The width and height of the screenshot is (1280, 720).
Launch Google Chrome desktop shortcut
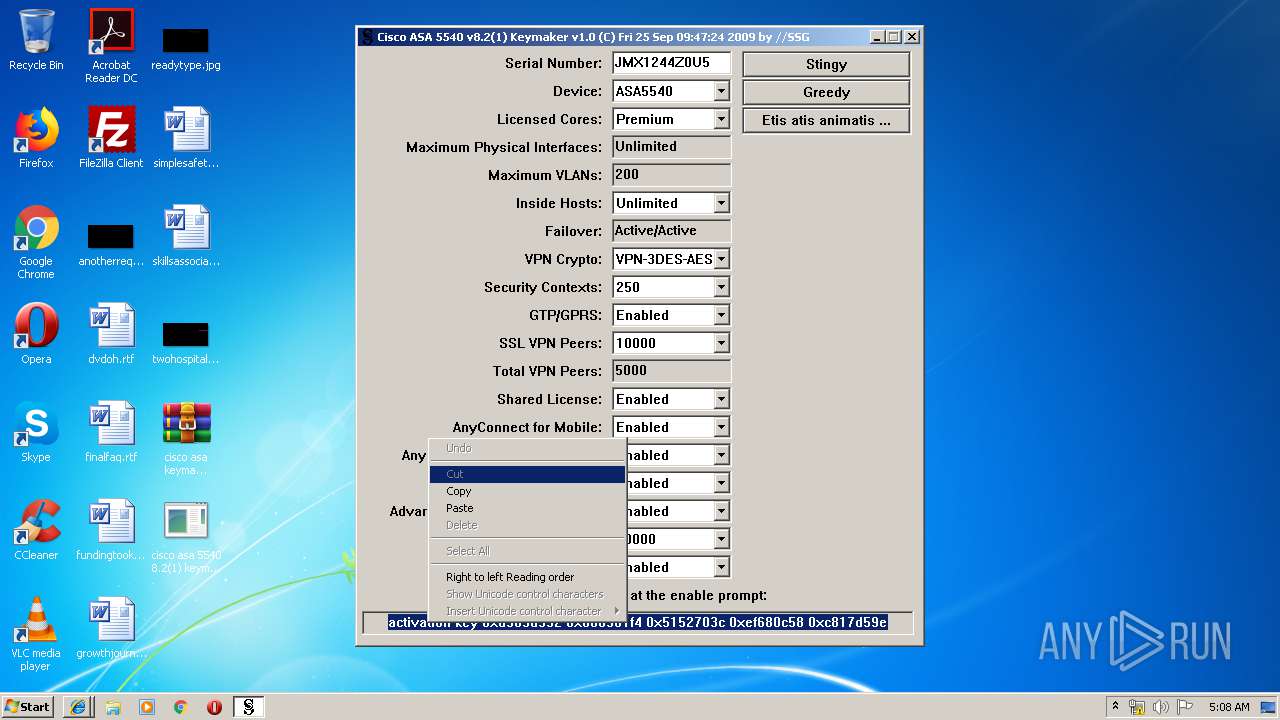pos(36,243)
